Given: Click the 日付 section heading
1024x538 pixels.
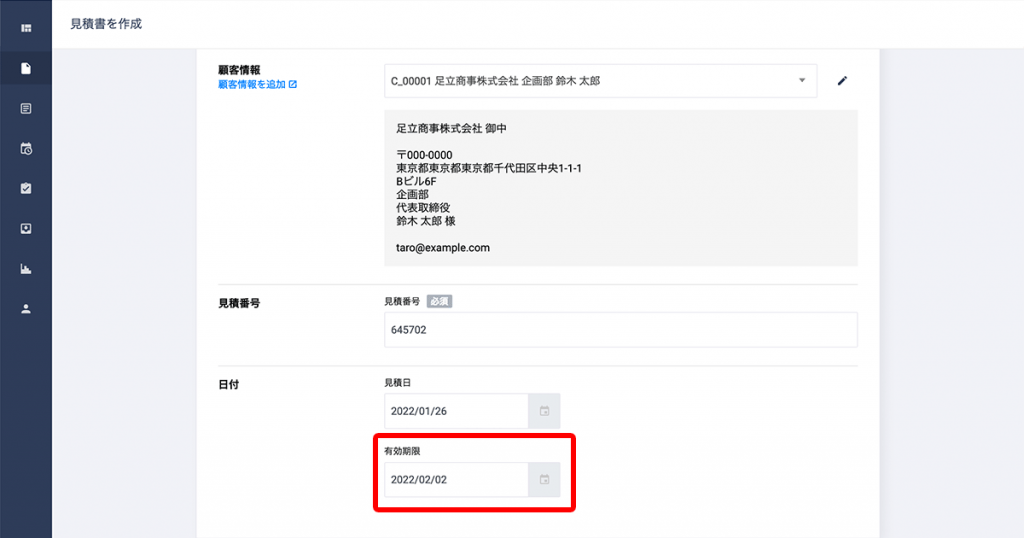Looking at the screenshot, I should 229,385.
